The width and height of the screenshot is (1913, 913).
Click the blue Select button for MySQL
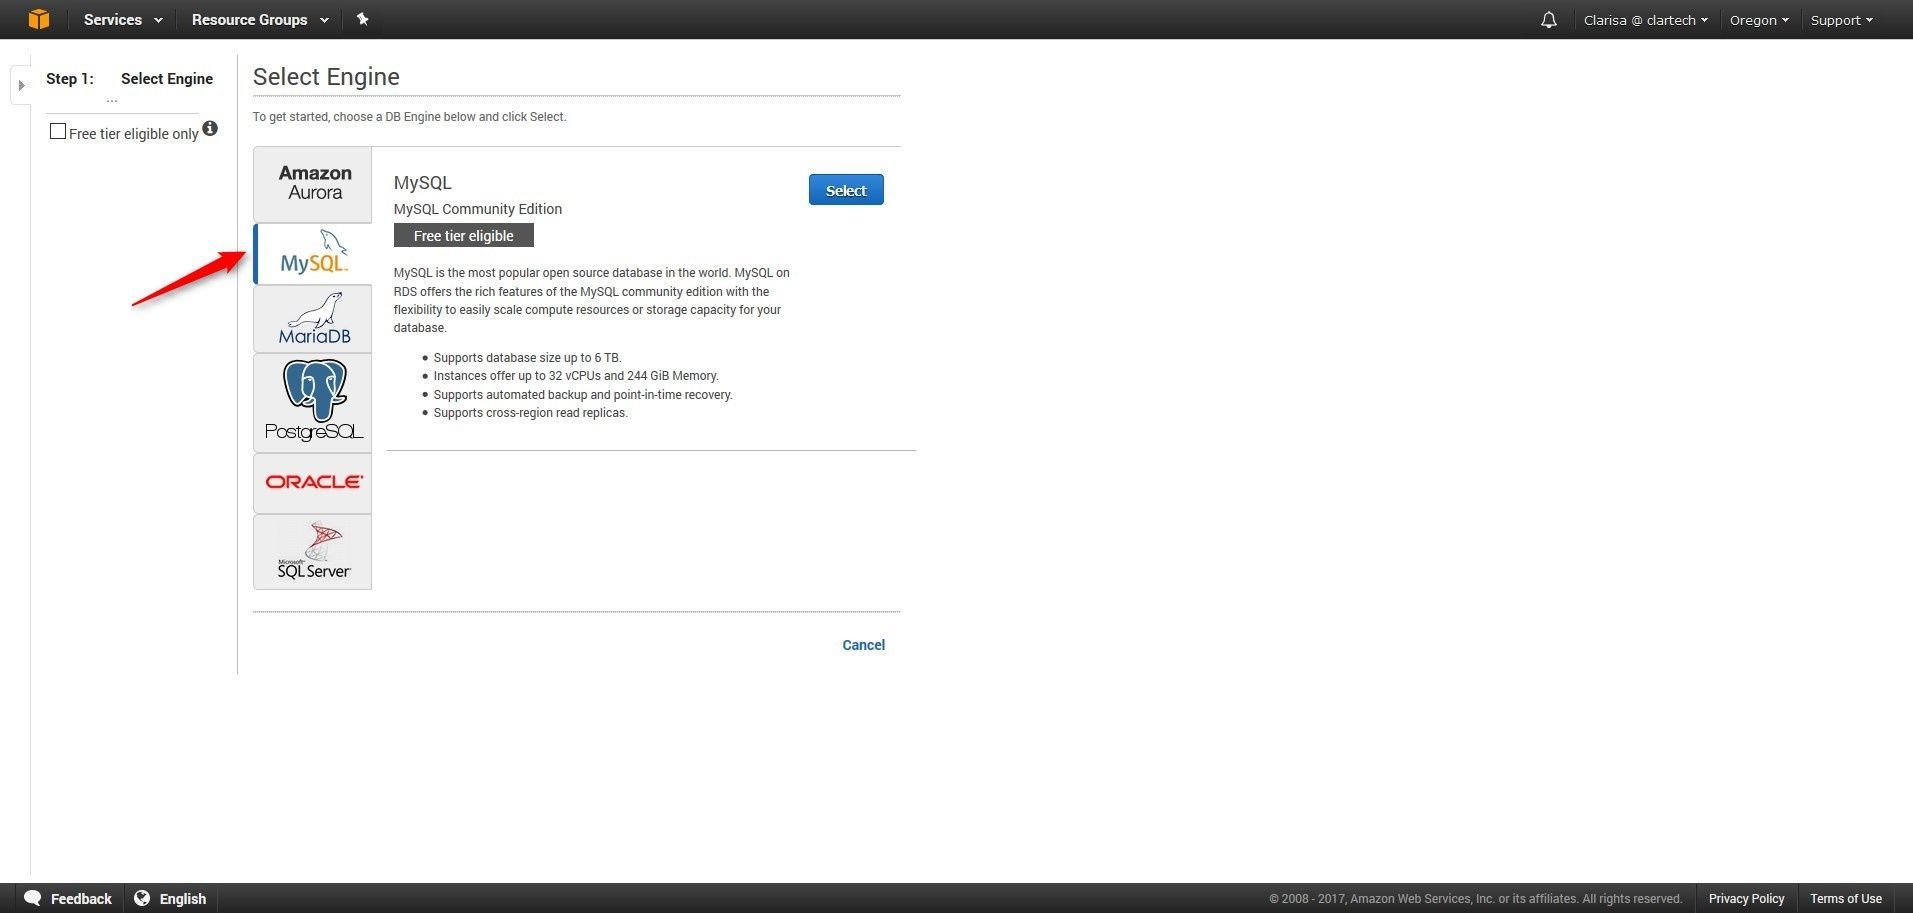846,190
